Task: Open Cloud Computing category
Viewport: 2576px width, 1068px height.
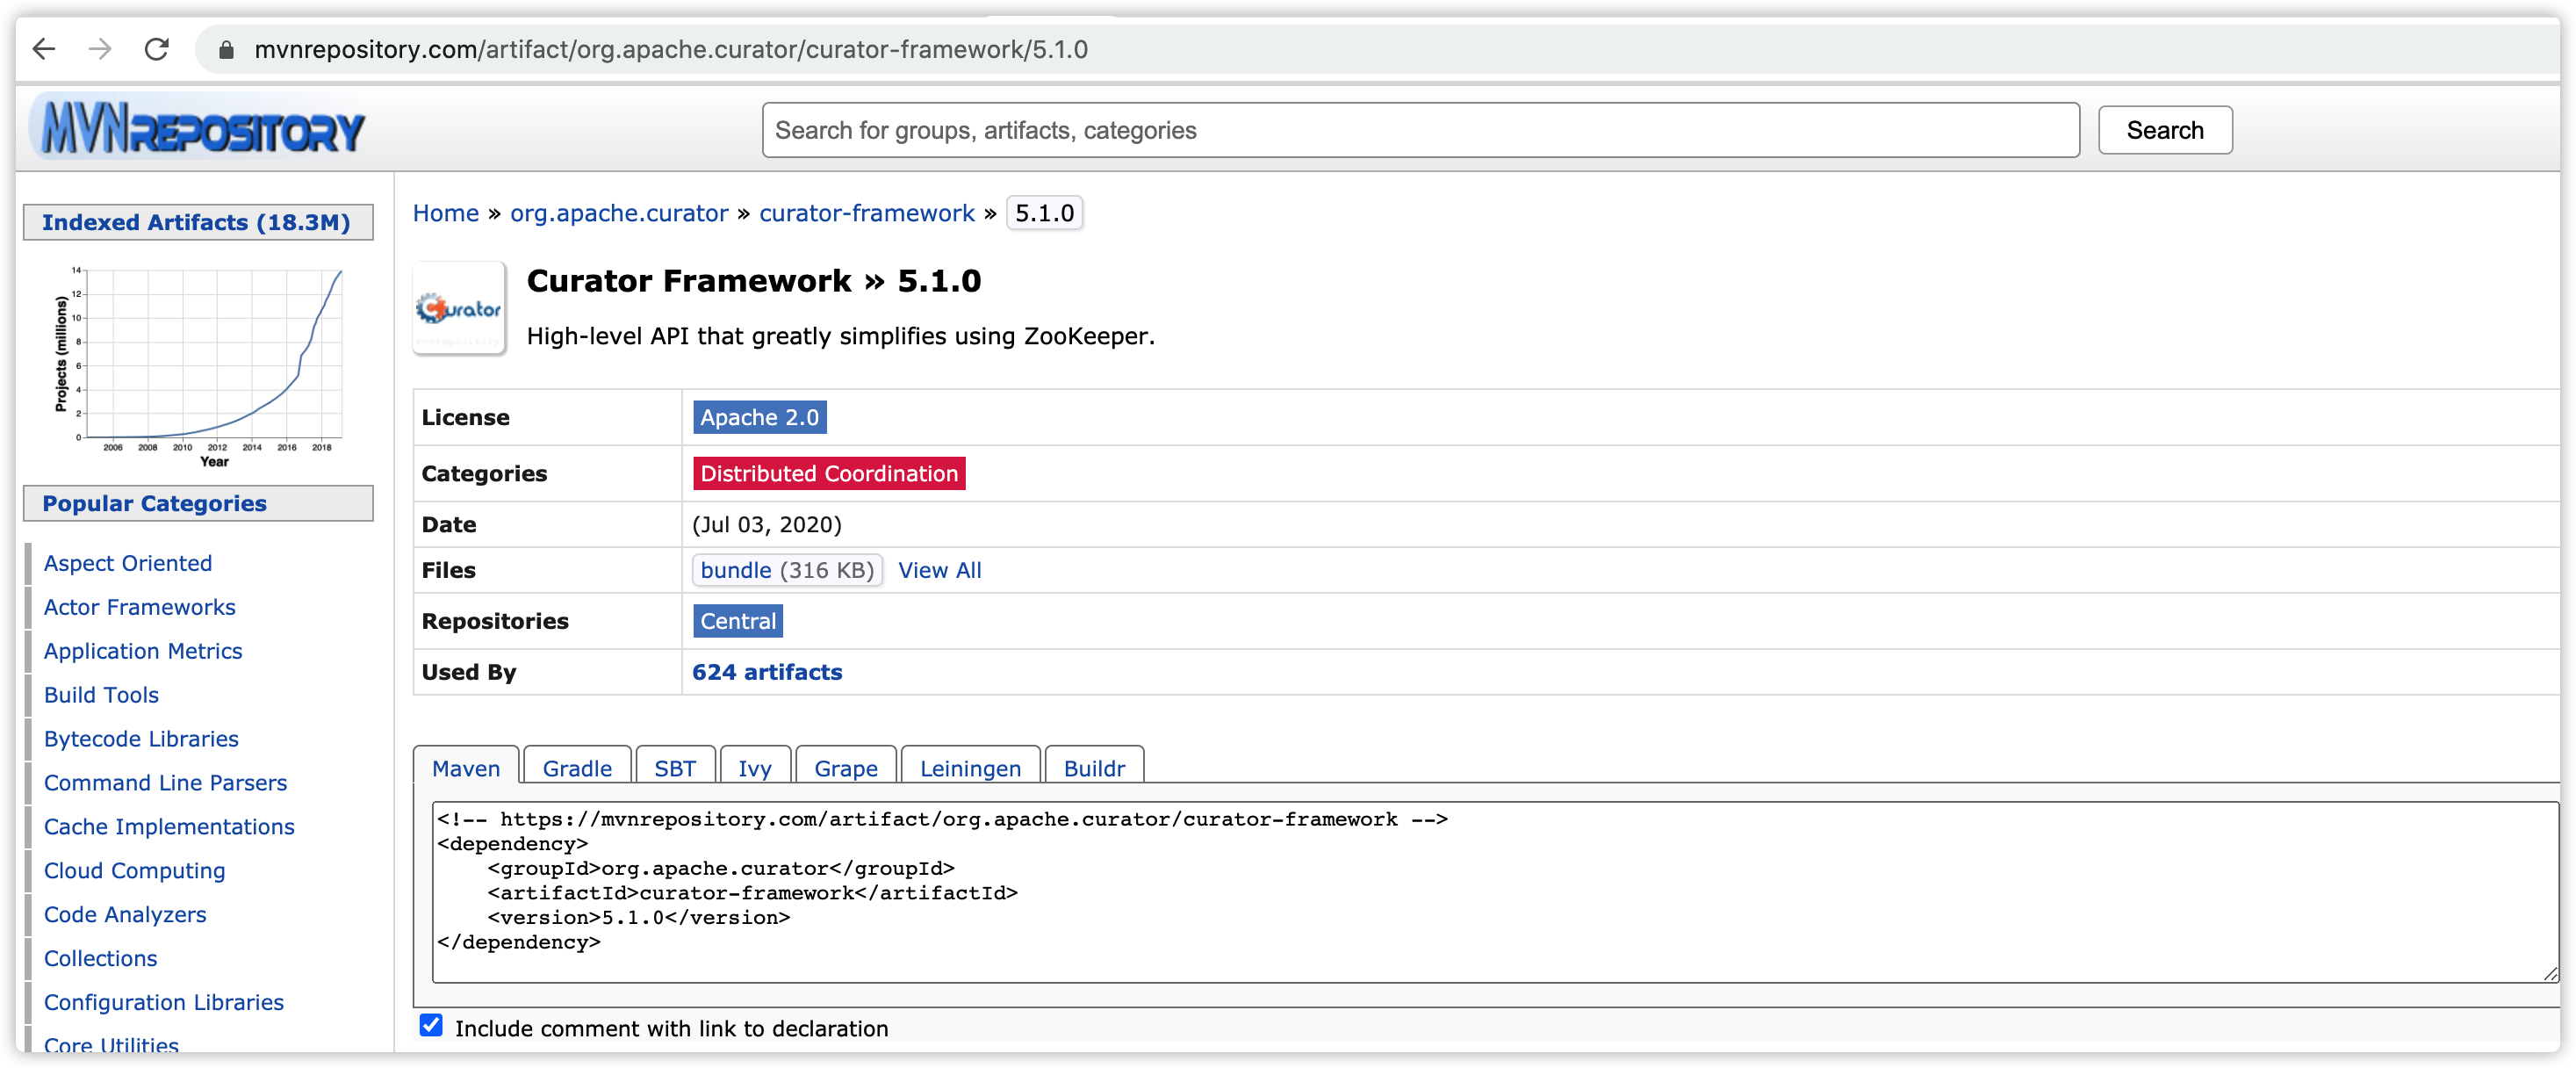Action: [134, 871]
